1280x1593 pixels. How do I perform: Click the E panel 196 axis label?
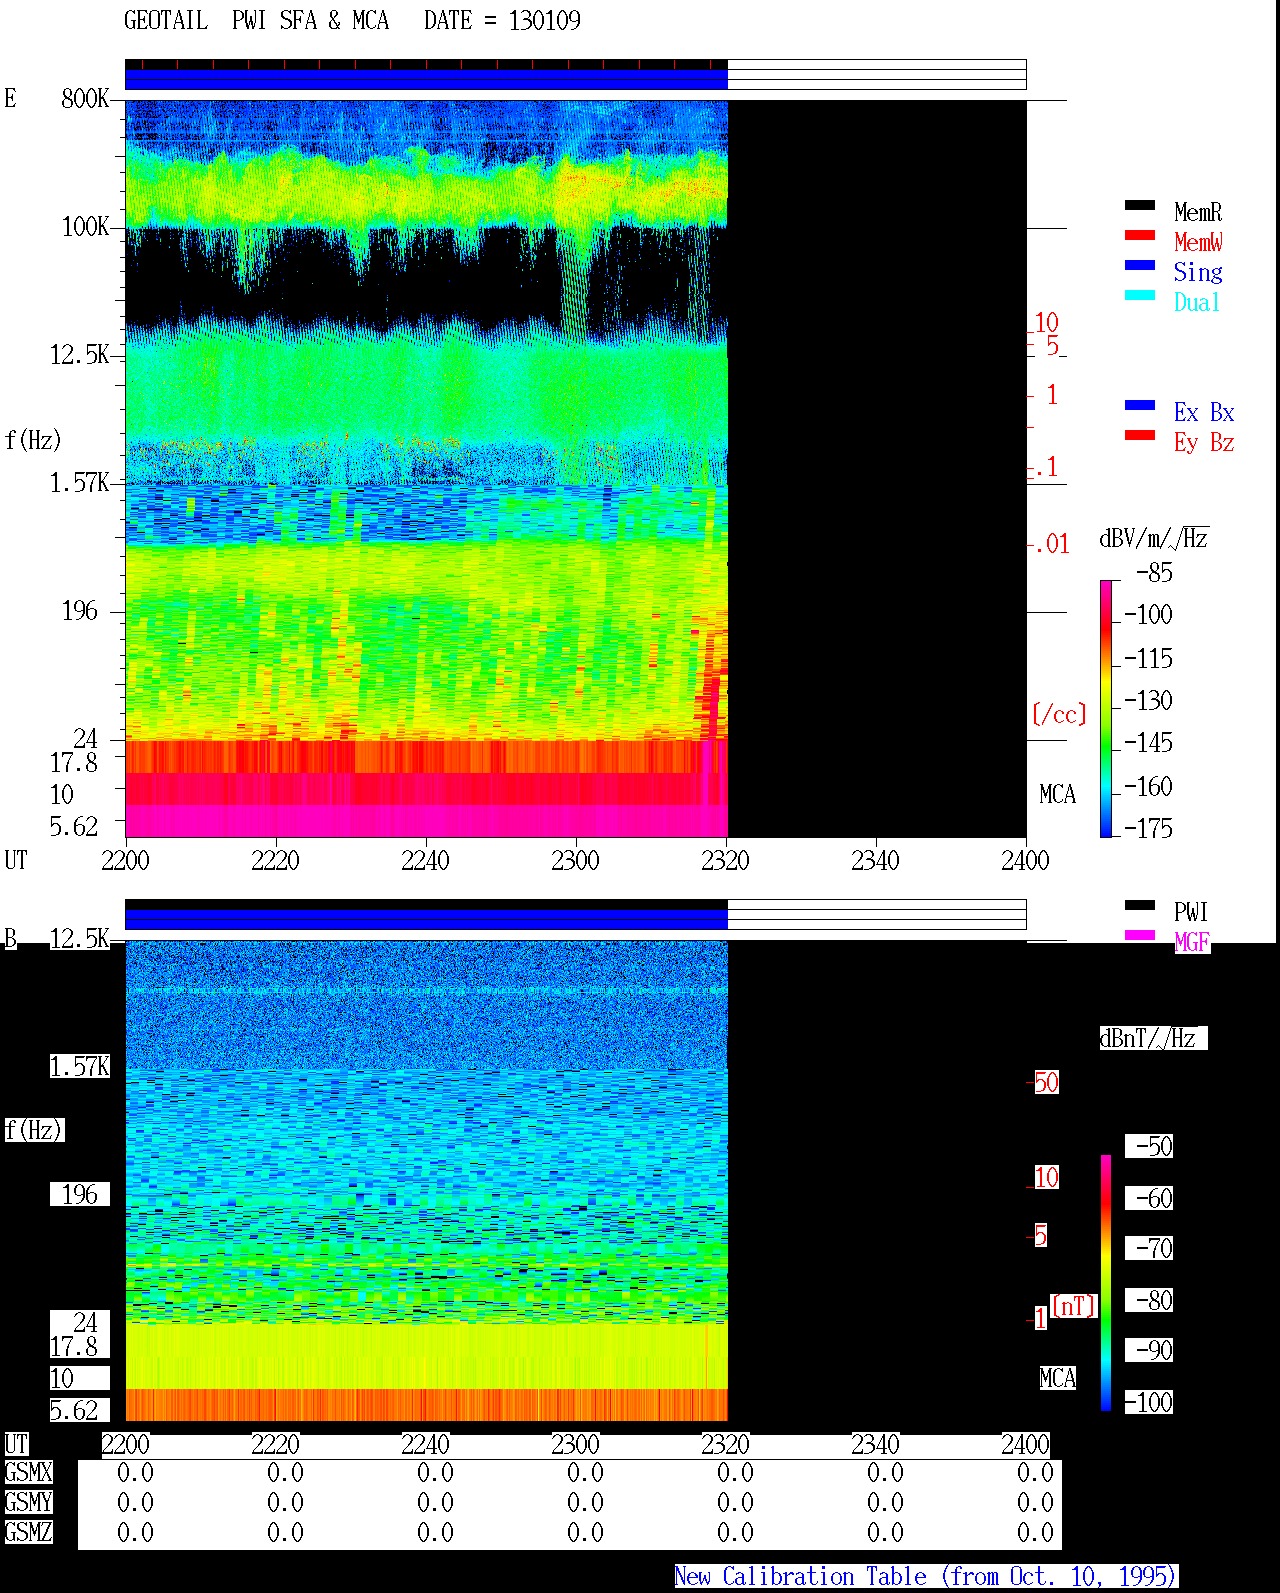click(80, 610)
